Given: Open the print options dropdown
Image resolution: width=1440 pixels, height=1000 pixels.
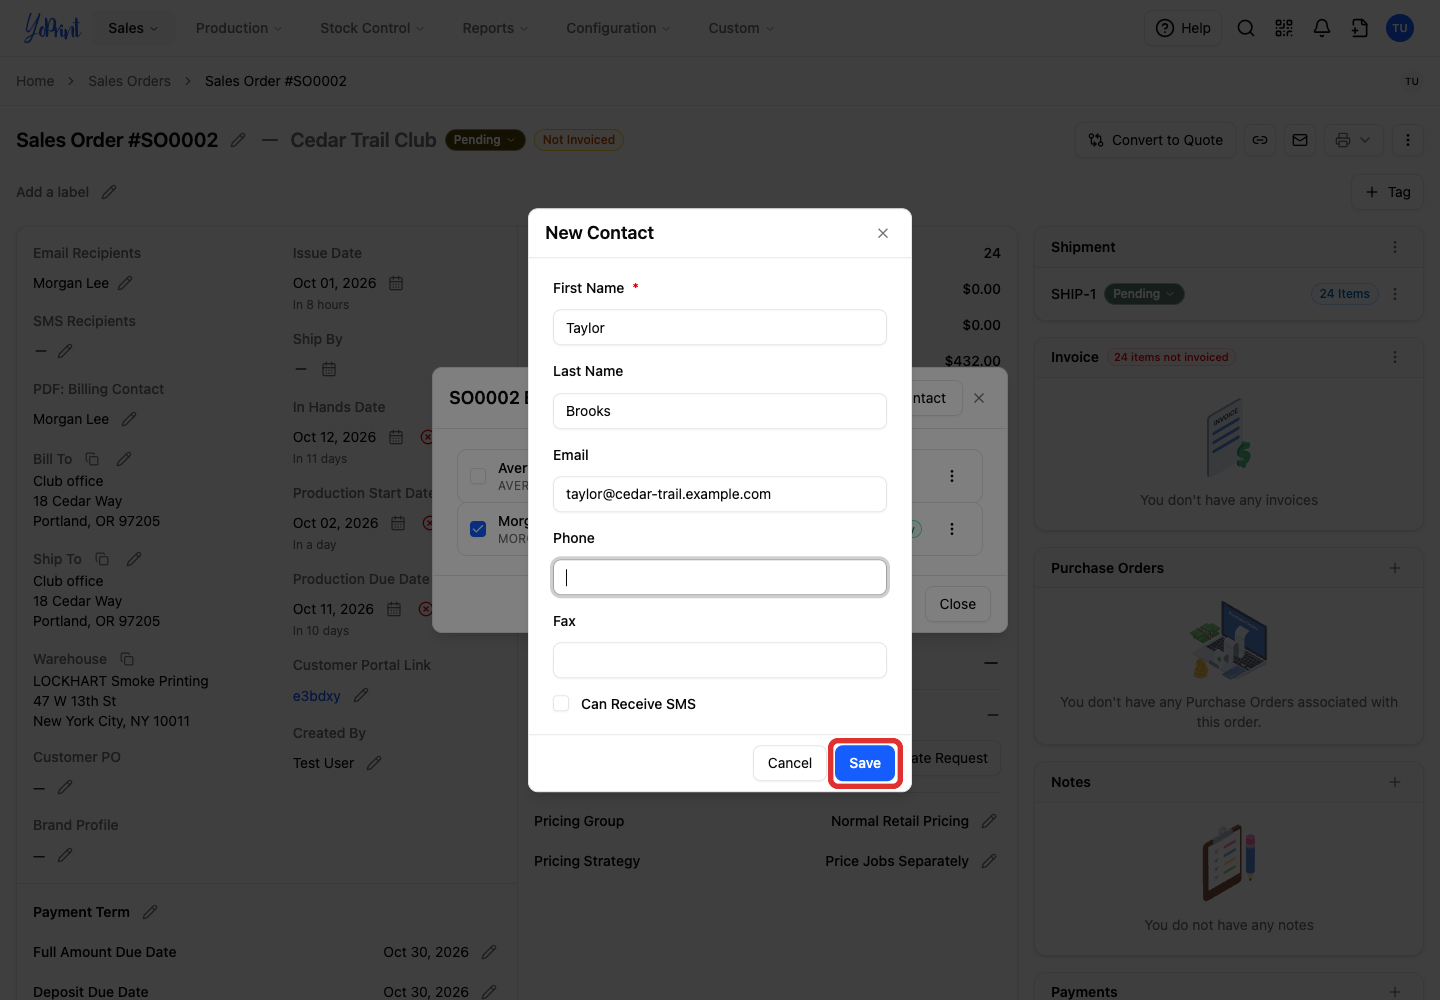Looking at the screenshot, I should [x=1353, y=140].
